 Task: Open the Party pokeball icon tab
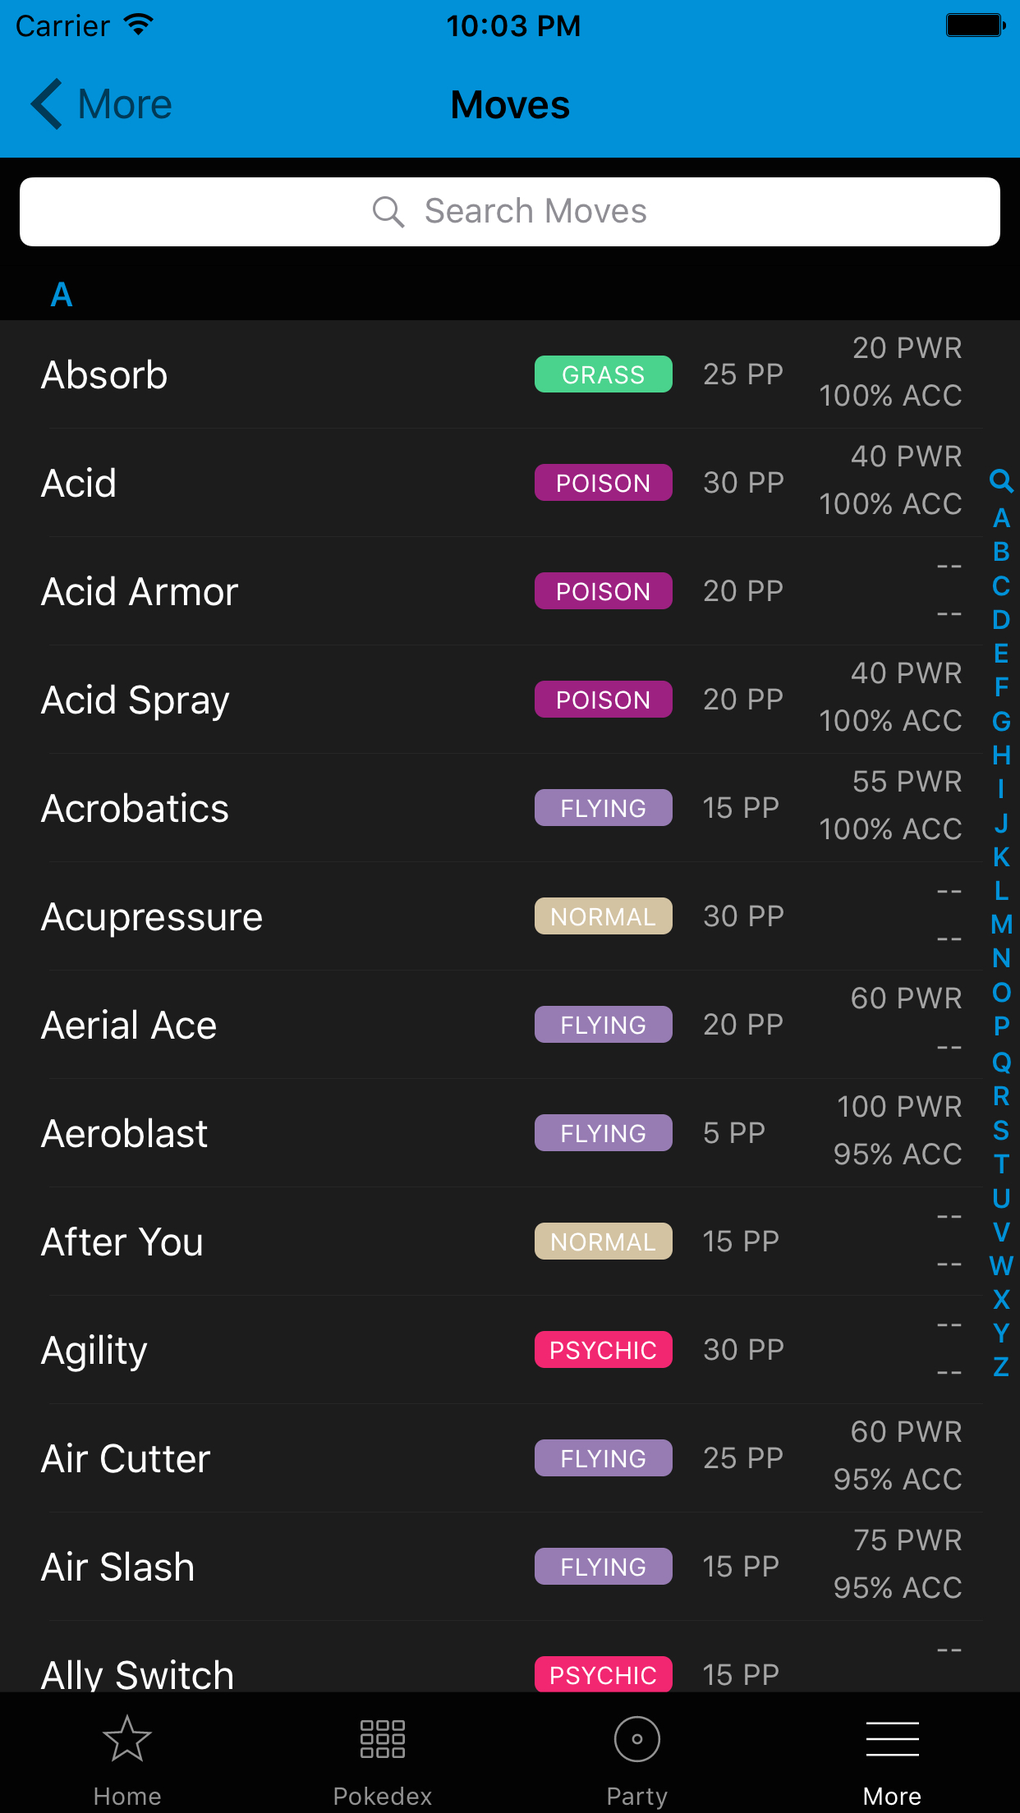(637, 1740)
